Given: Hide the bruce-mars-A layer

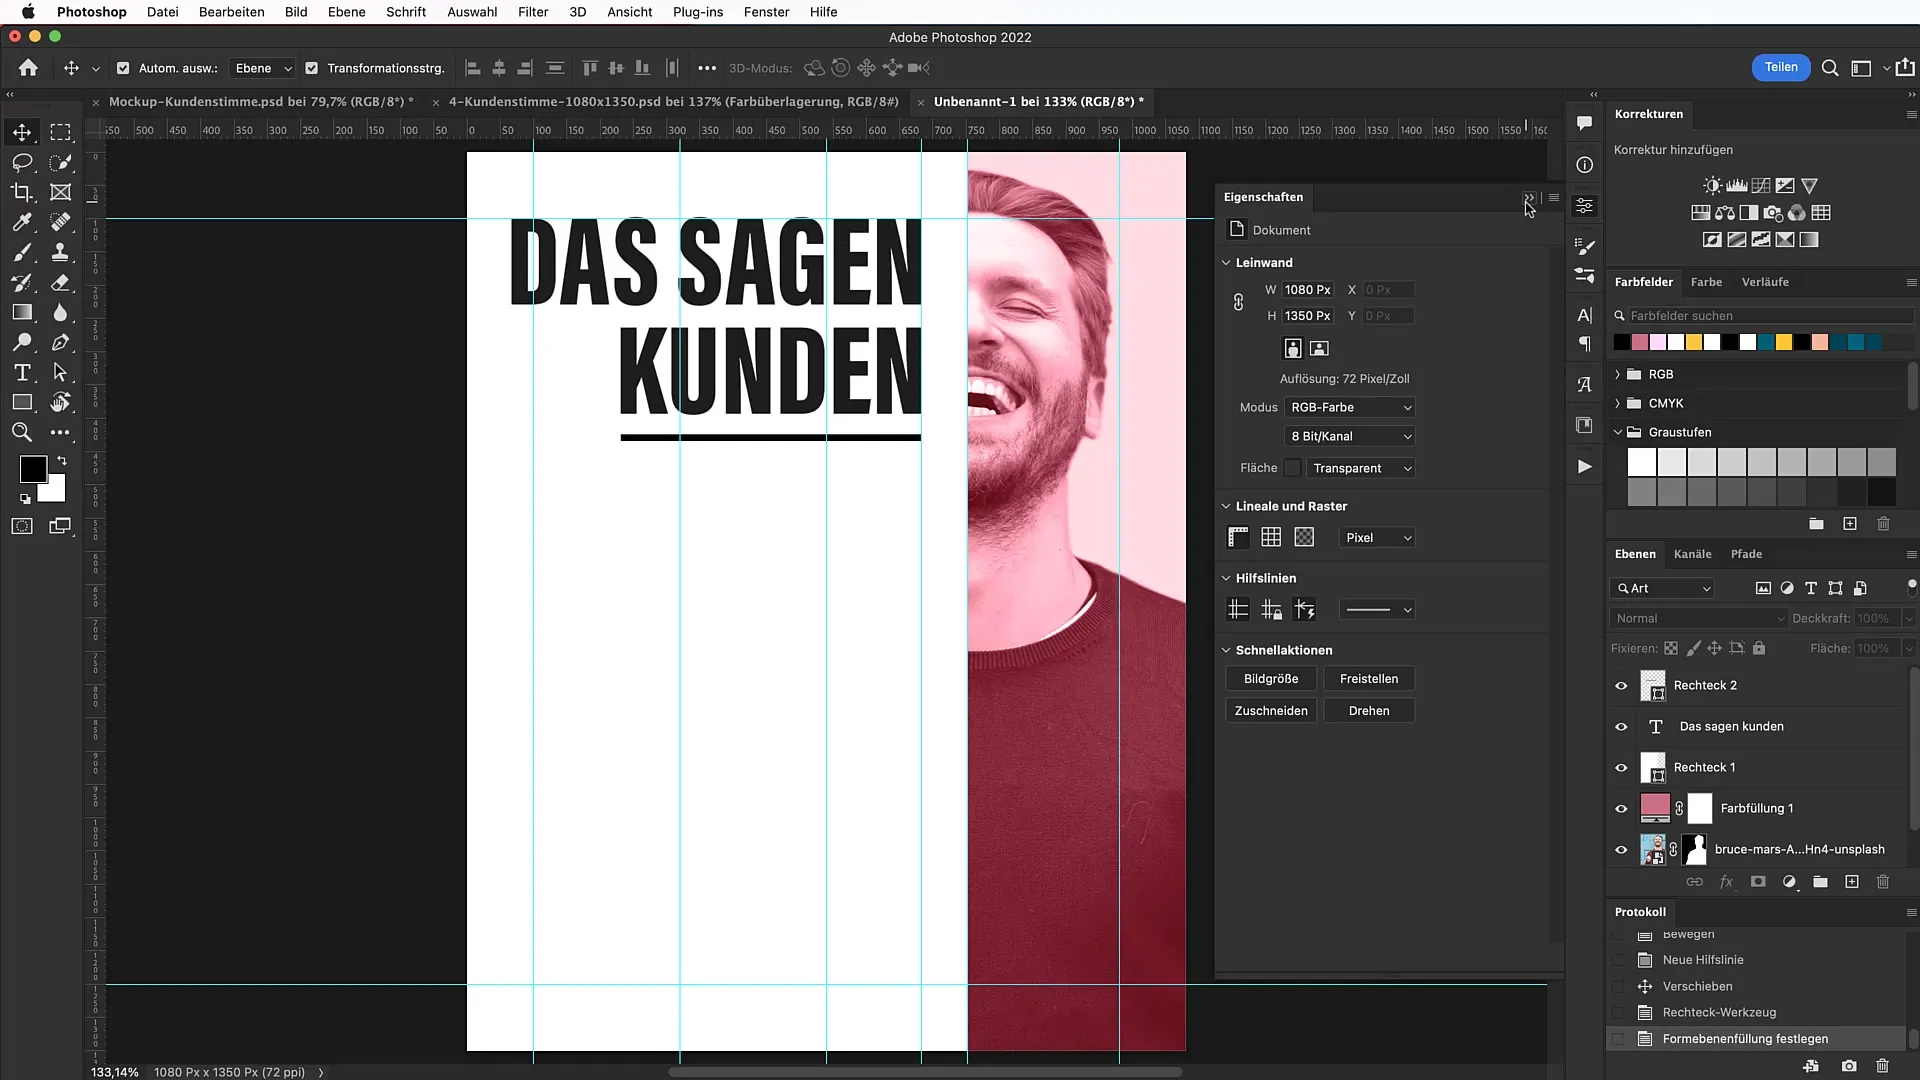Looking at the screenshot, I should pyautogui.click(x=1622, y=849).
